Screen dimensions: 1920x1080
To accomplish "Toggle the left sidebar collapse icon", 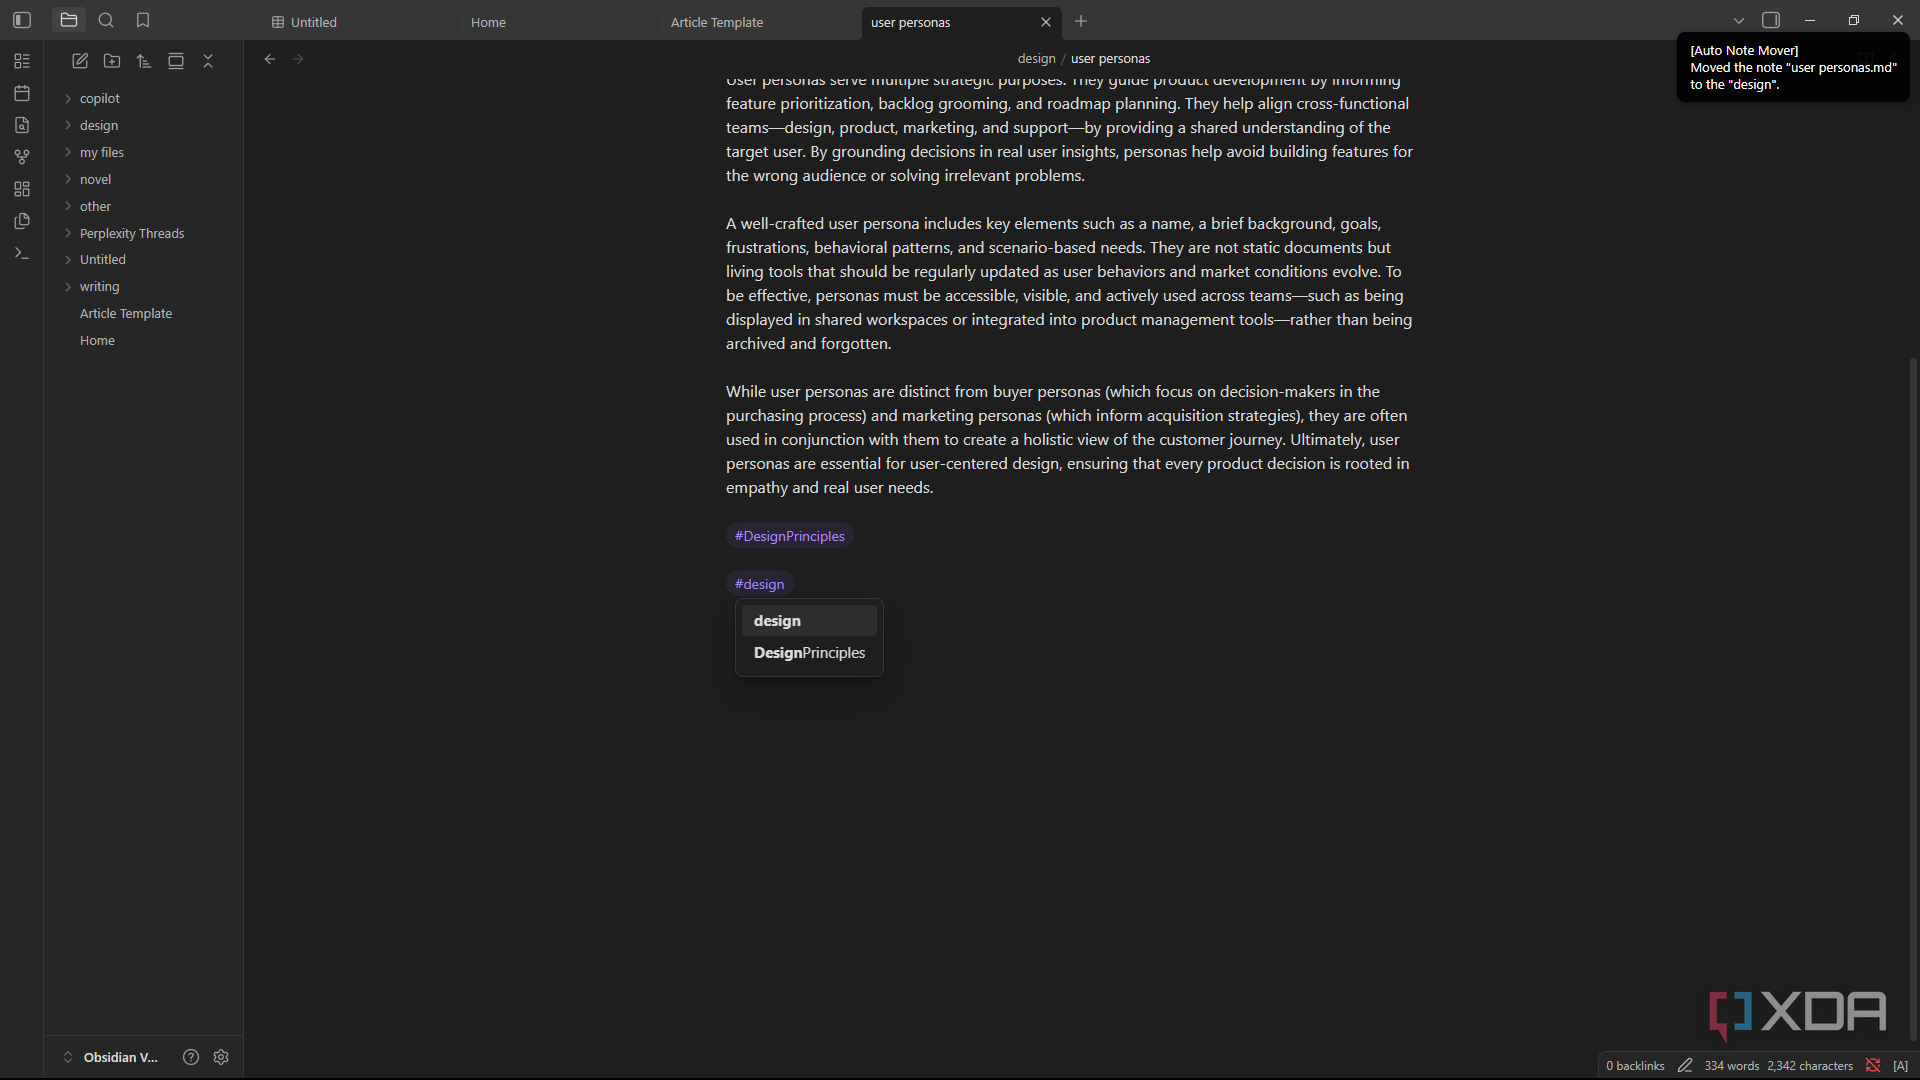I will [x=22, y=20].
